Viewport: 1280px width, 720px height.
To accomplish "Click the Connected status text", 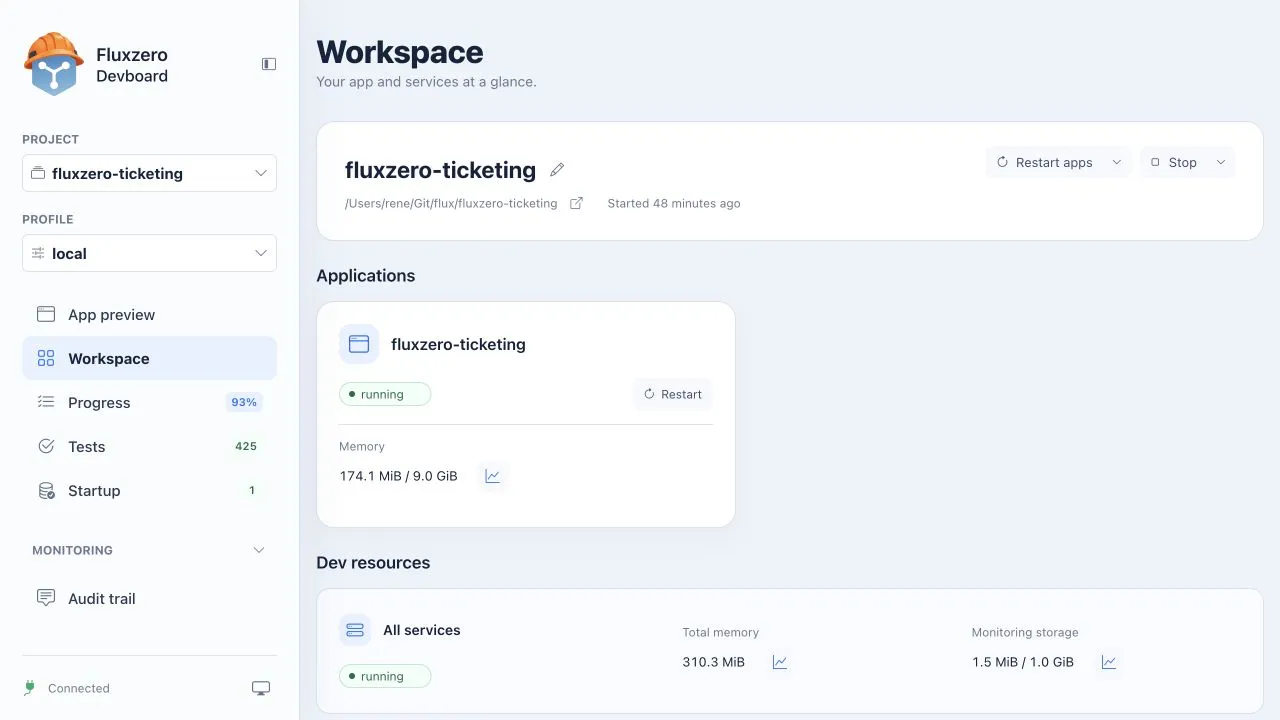I will (79, 688).
